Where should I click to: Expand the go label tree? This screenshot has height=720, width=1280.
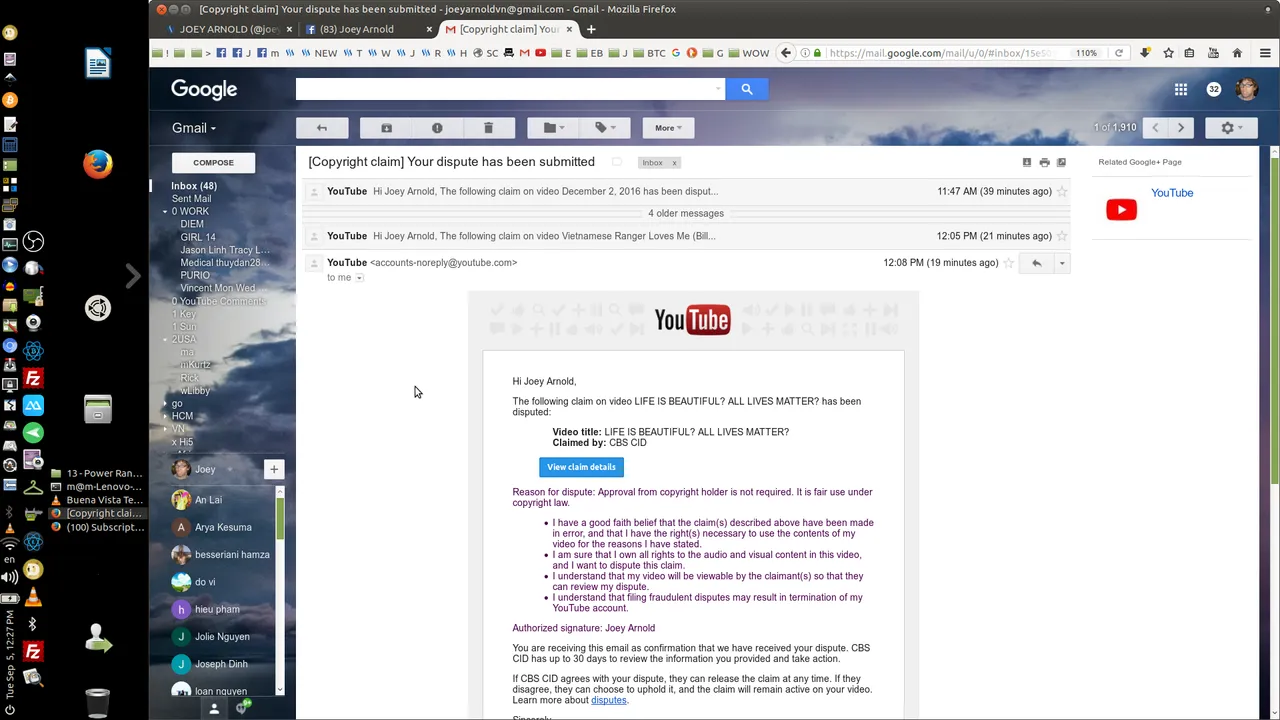166,404
